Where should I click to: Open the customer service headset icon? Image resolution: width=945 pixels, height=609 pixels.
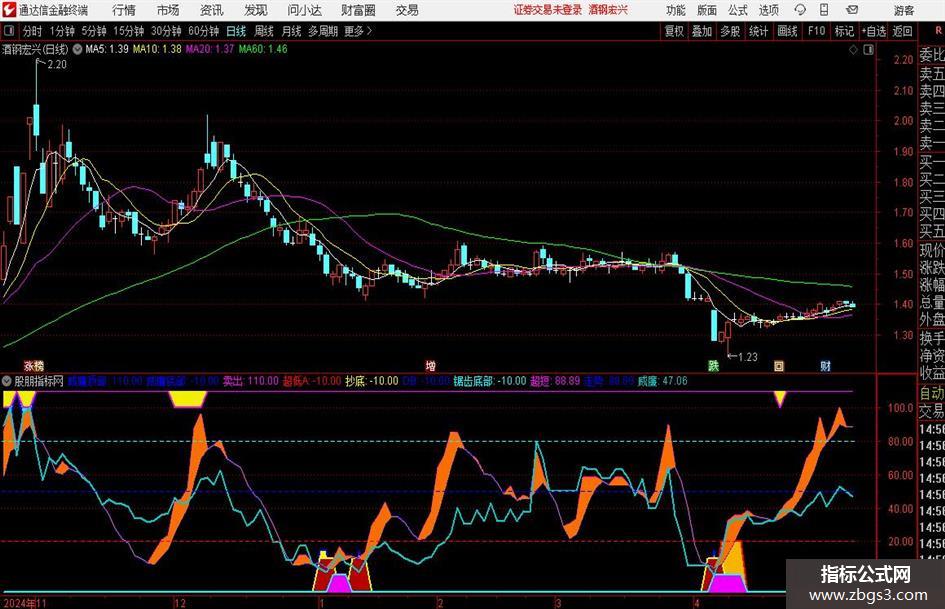click(x=800, y=10)
